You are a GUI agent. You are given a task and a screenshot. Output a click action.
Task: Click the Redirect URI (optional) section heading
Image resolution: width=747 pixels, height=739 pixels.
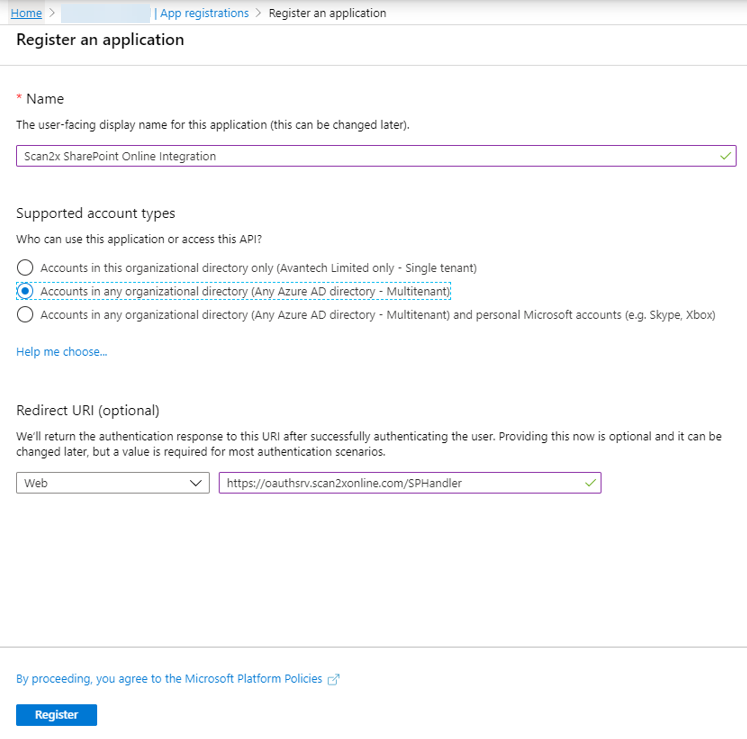[x=88, y=411]
